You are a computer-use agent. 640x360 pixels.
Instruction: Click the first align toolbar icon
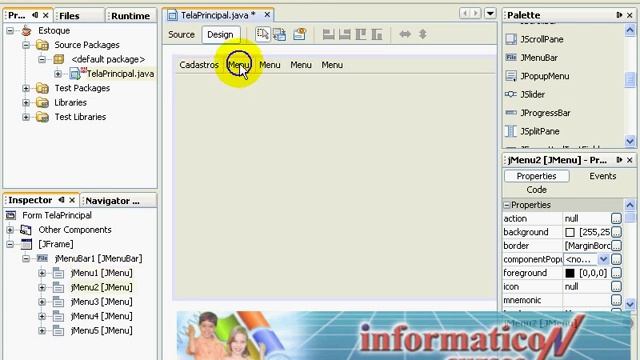tap(328, 34)
